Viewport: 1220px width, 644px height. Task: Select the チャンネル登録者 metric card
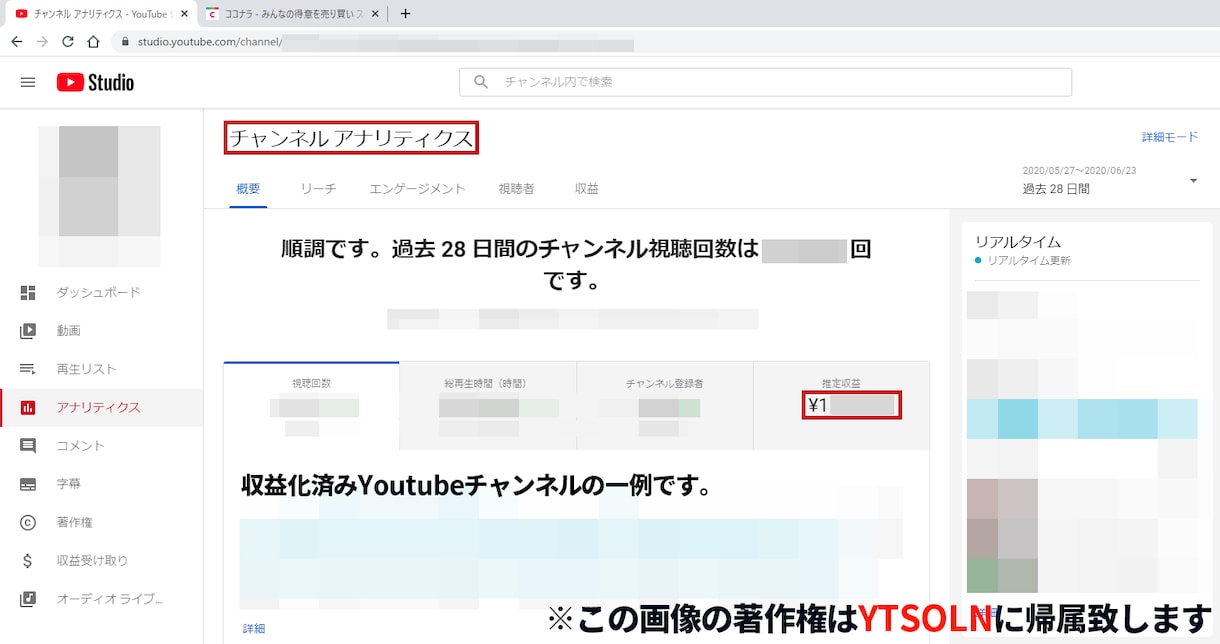pyautogui.click(x=664, y=406)
